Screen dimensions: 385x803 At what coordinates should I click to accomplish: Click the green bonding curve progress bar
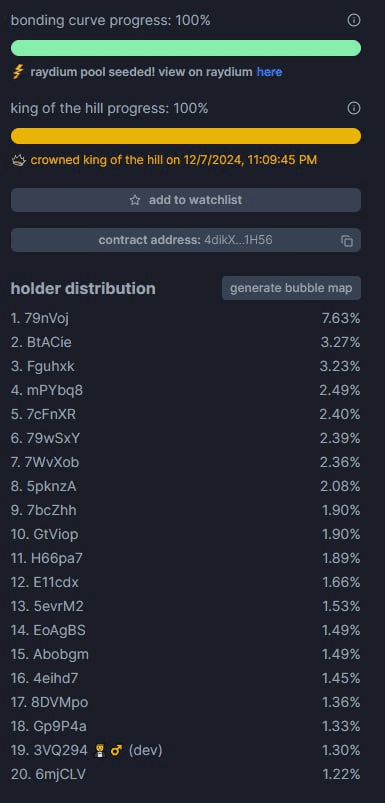[186, 48]
